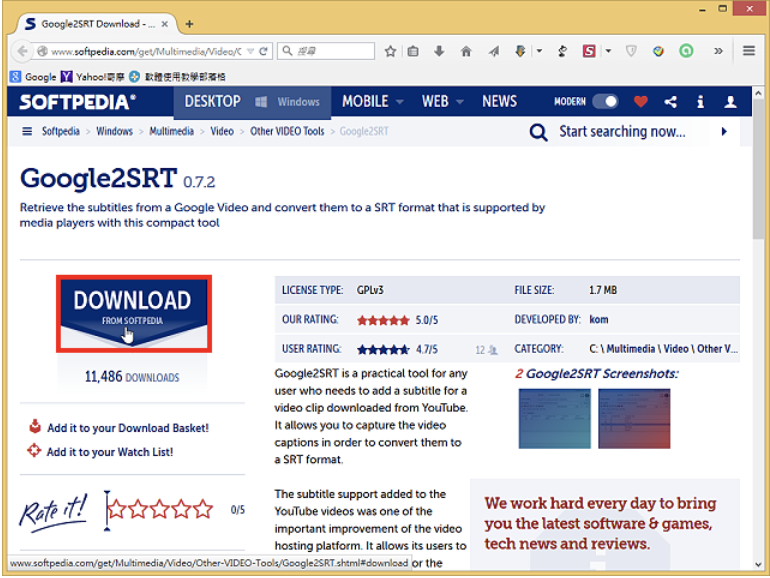Click the shield icon in the toolbar
Viewport: 770px width, 578px height.
[631, 51]
